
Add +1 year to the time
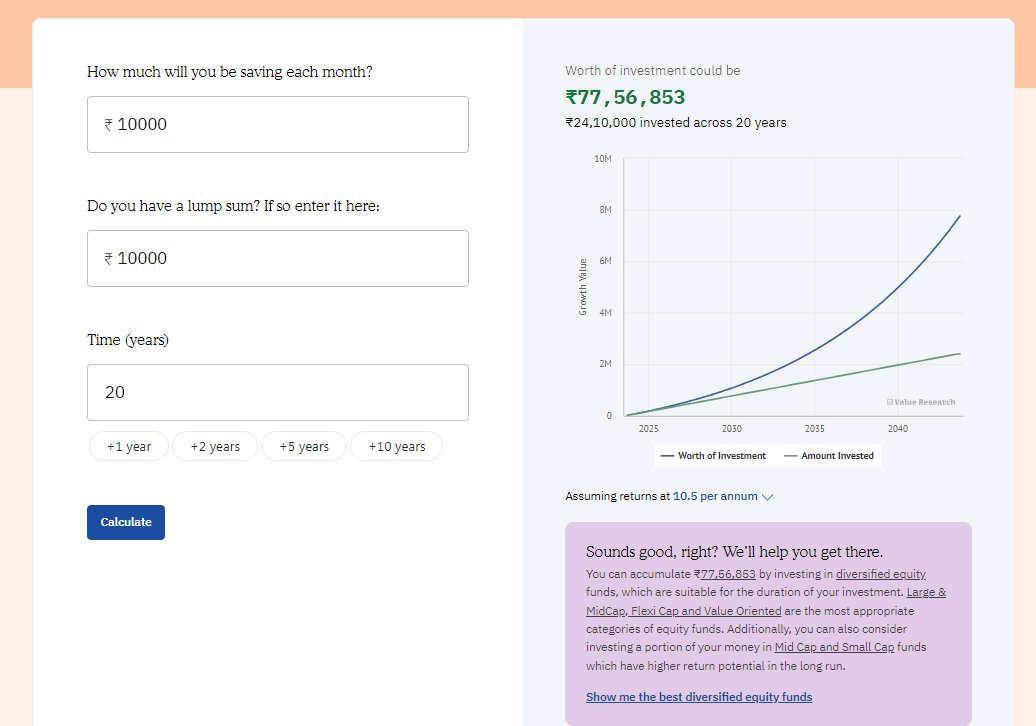129,447
